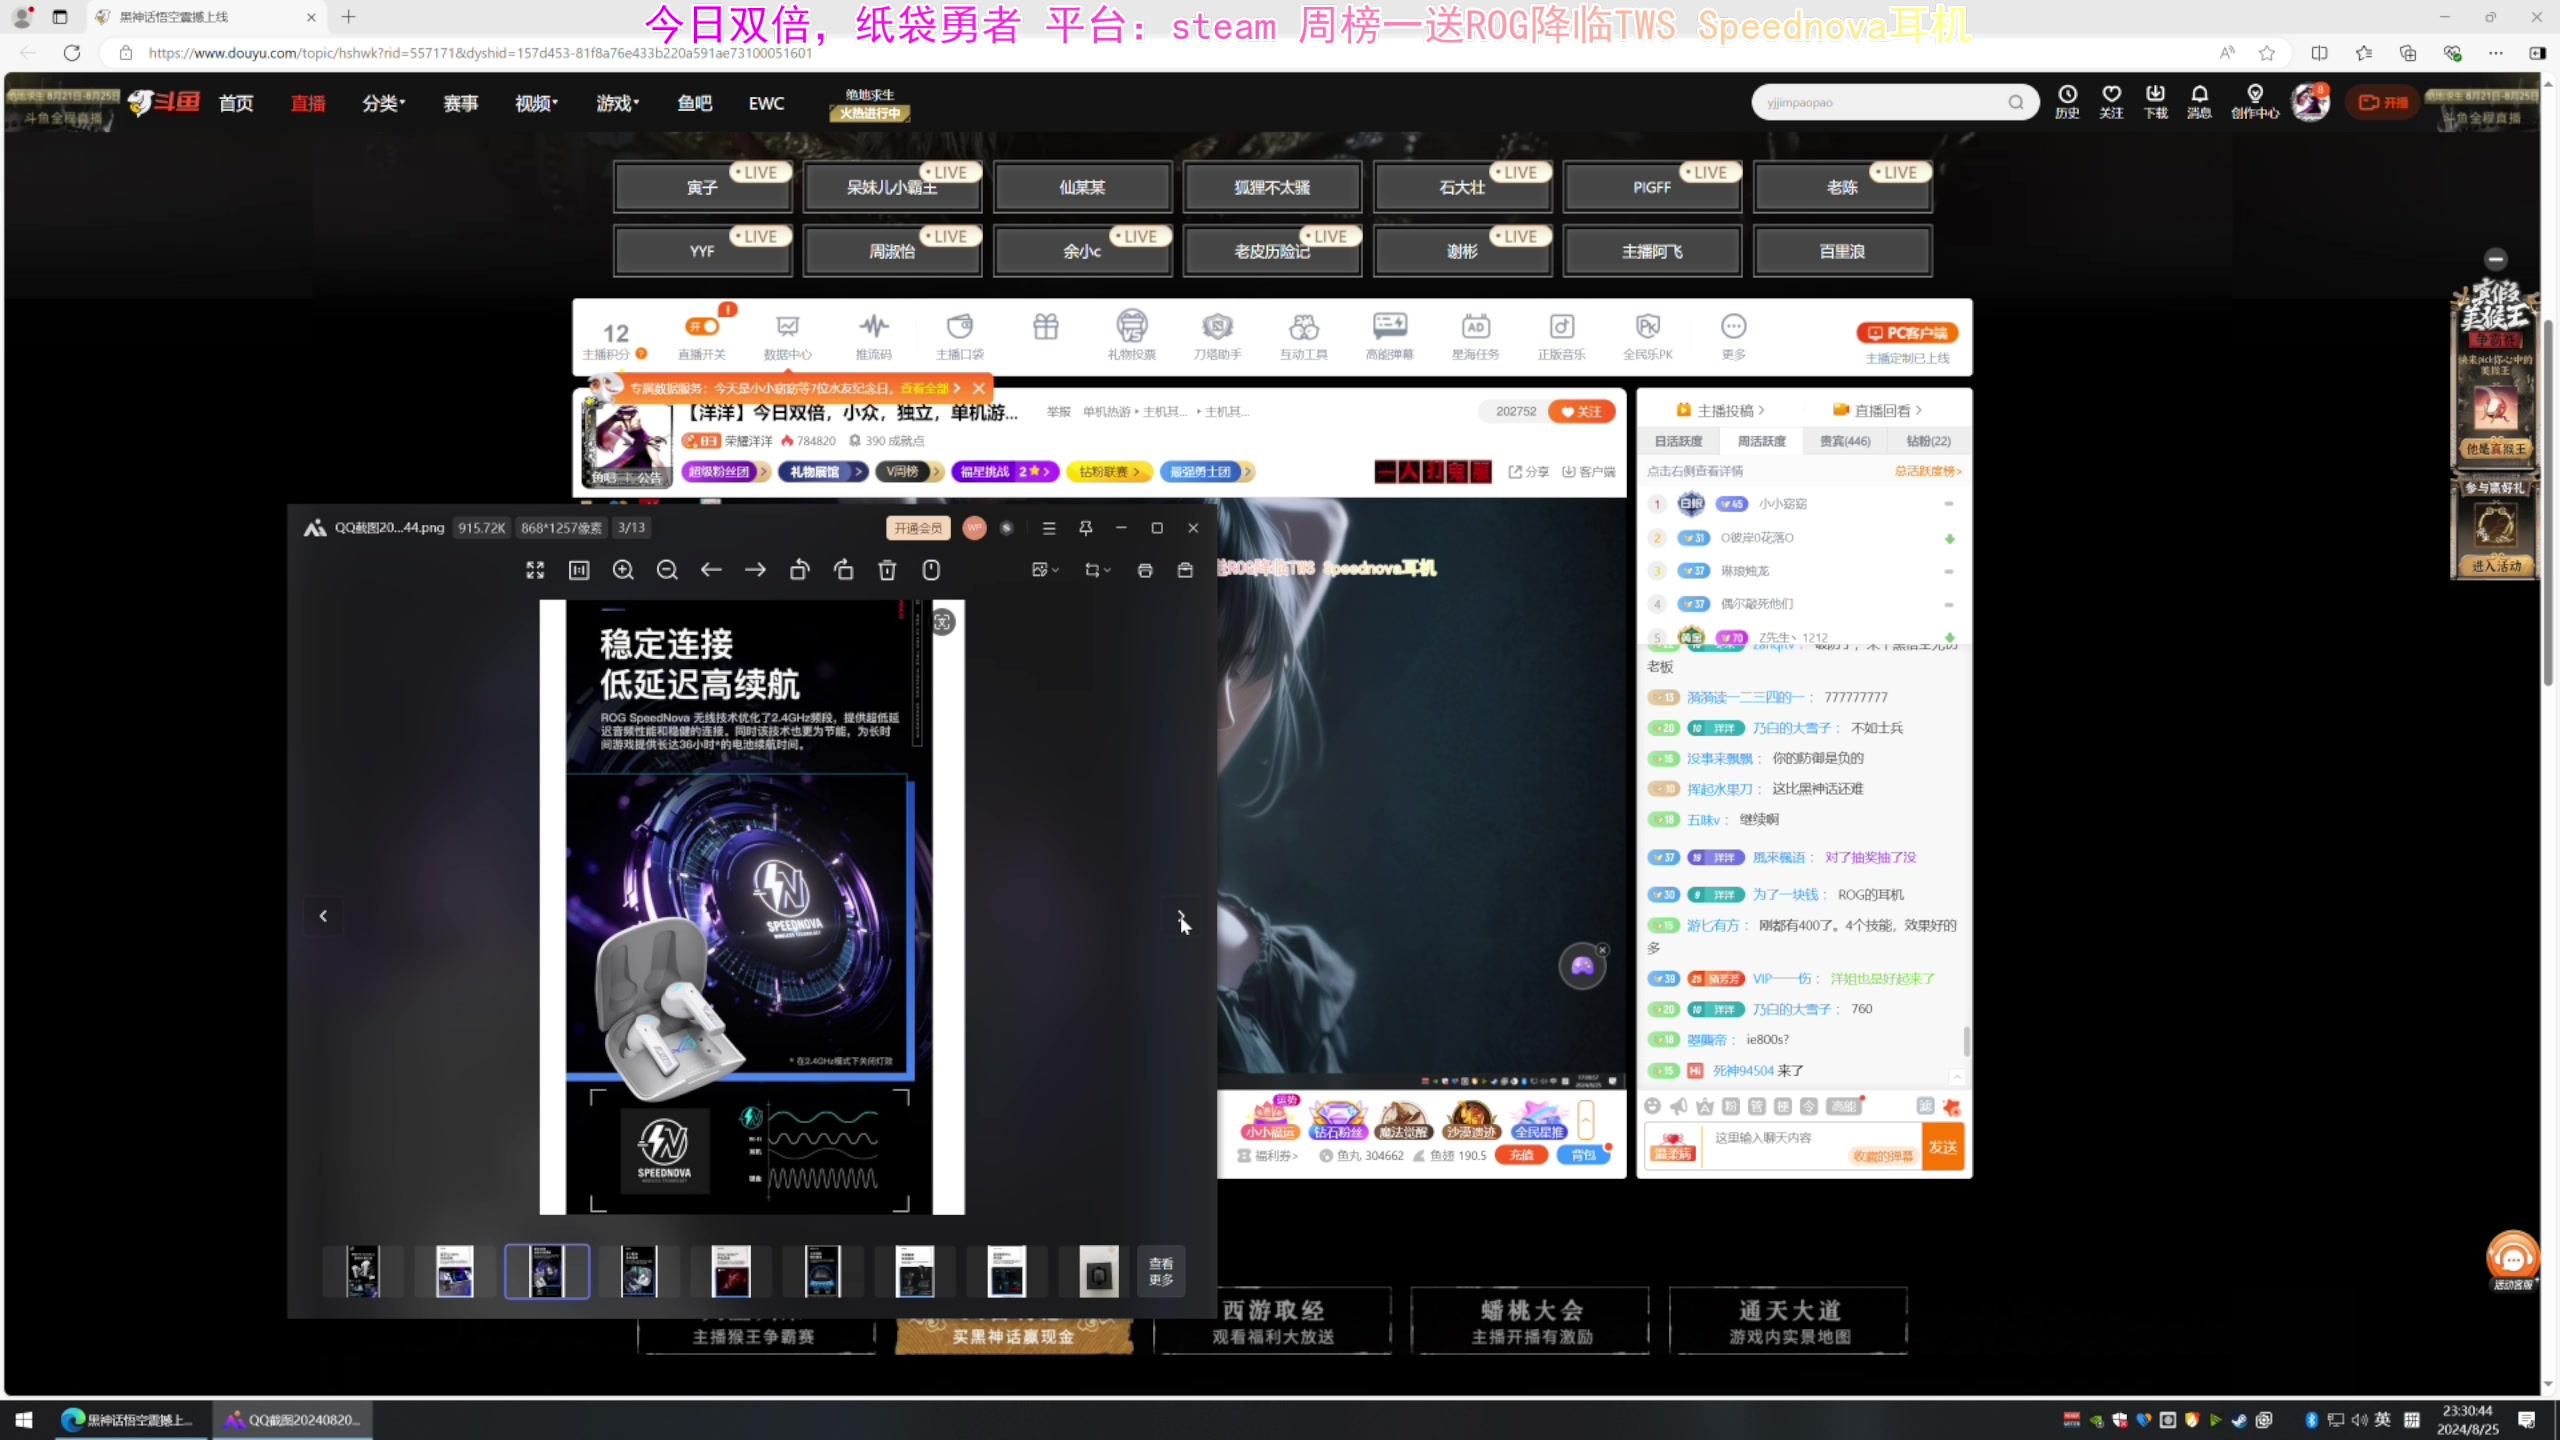Switch to 贵宾(446) tab
The height and width of the screenshot is (1440, 2560).
point(1845,441)
